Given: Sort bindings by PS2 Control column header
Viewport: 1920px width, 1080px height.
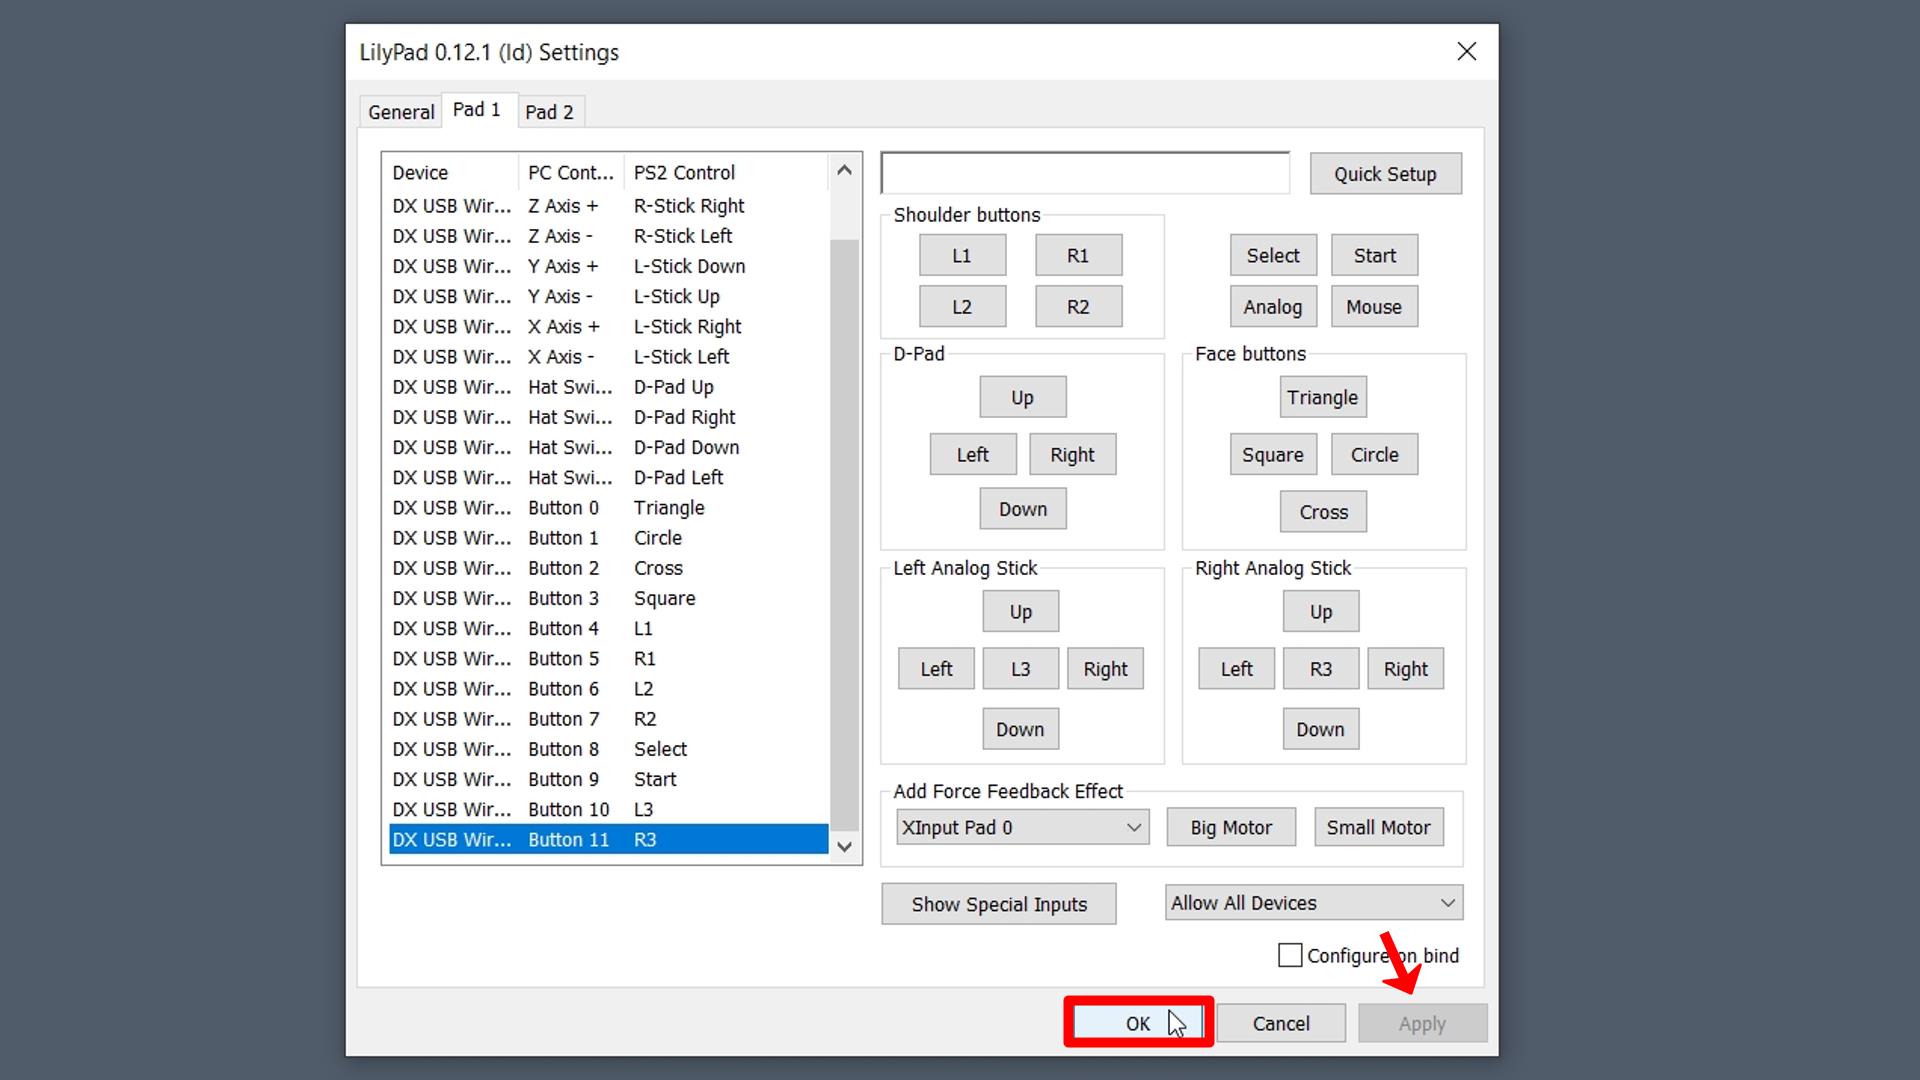Looking at the screenshot, I should [x=725, y=173].
